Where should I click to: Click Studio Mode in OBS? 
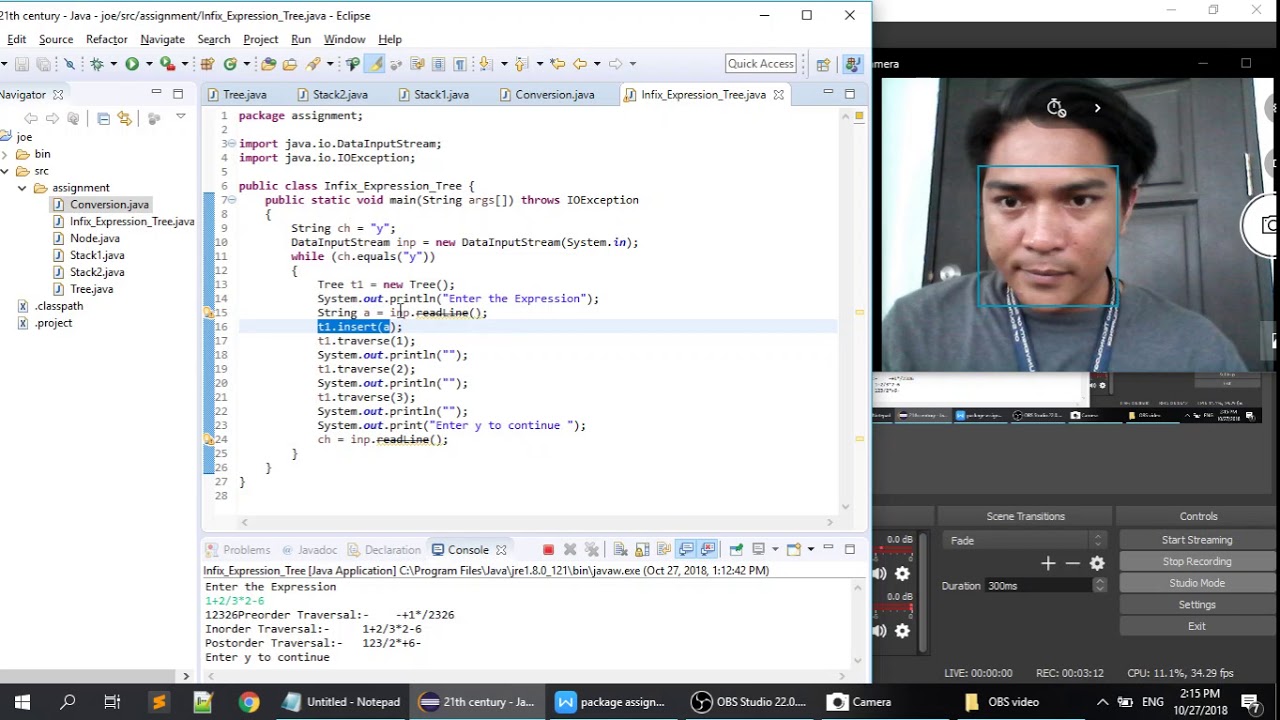pos(1197,583)
